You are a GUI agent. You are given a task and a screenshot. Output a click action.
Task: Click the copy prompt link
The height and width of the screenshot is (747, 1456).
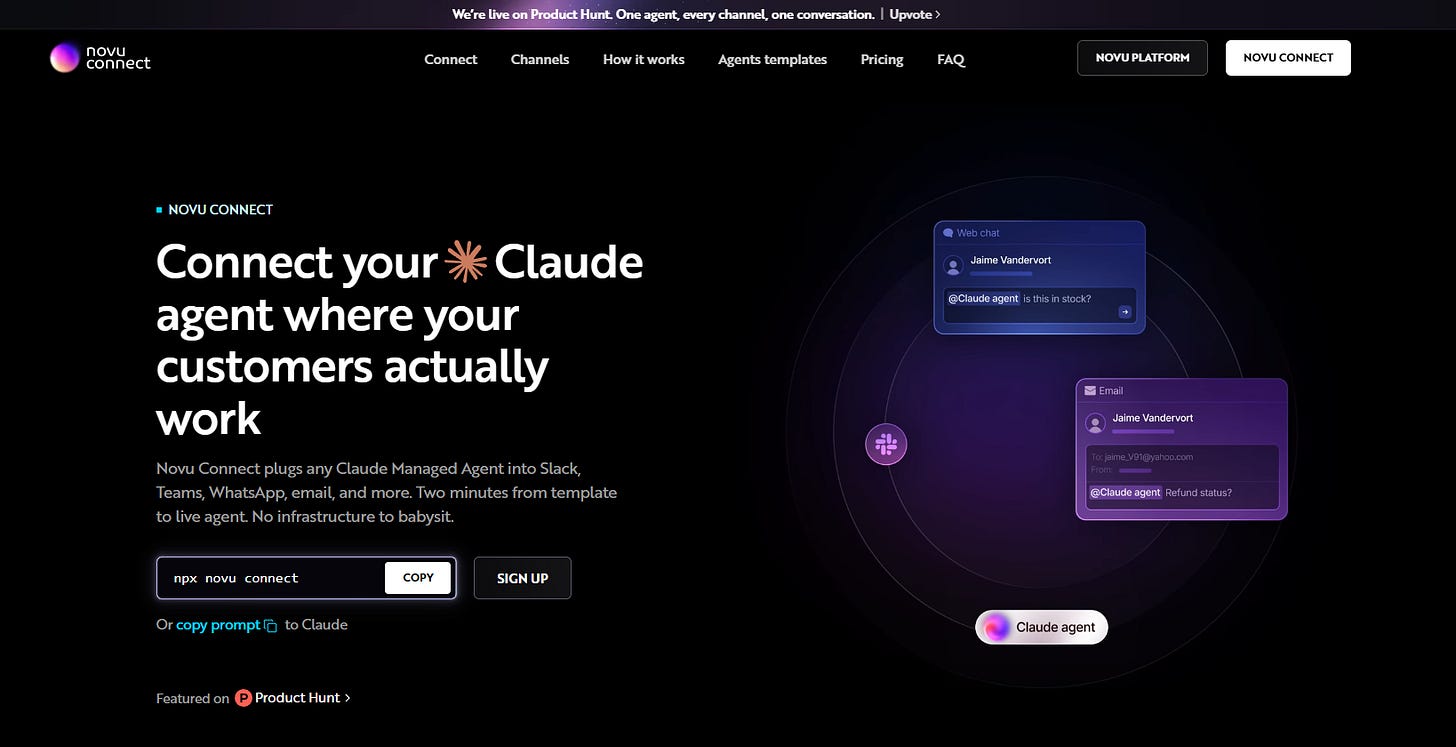coord(218,625)
